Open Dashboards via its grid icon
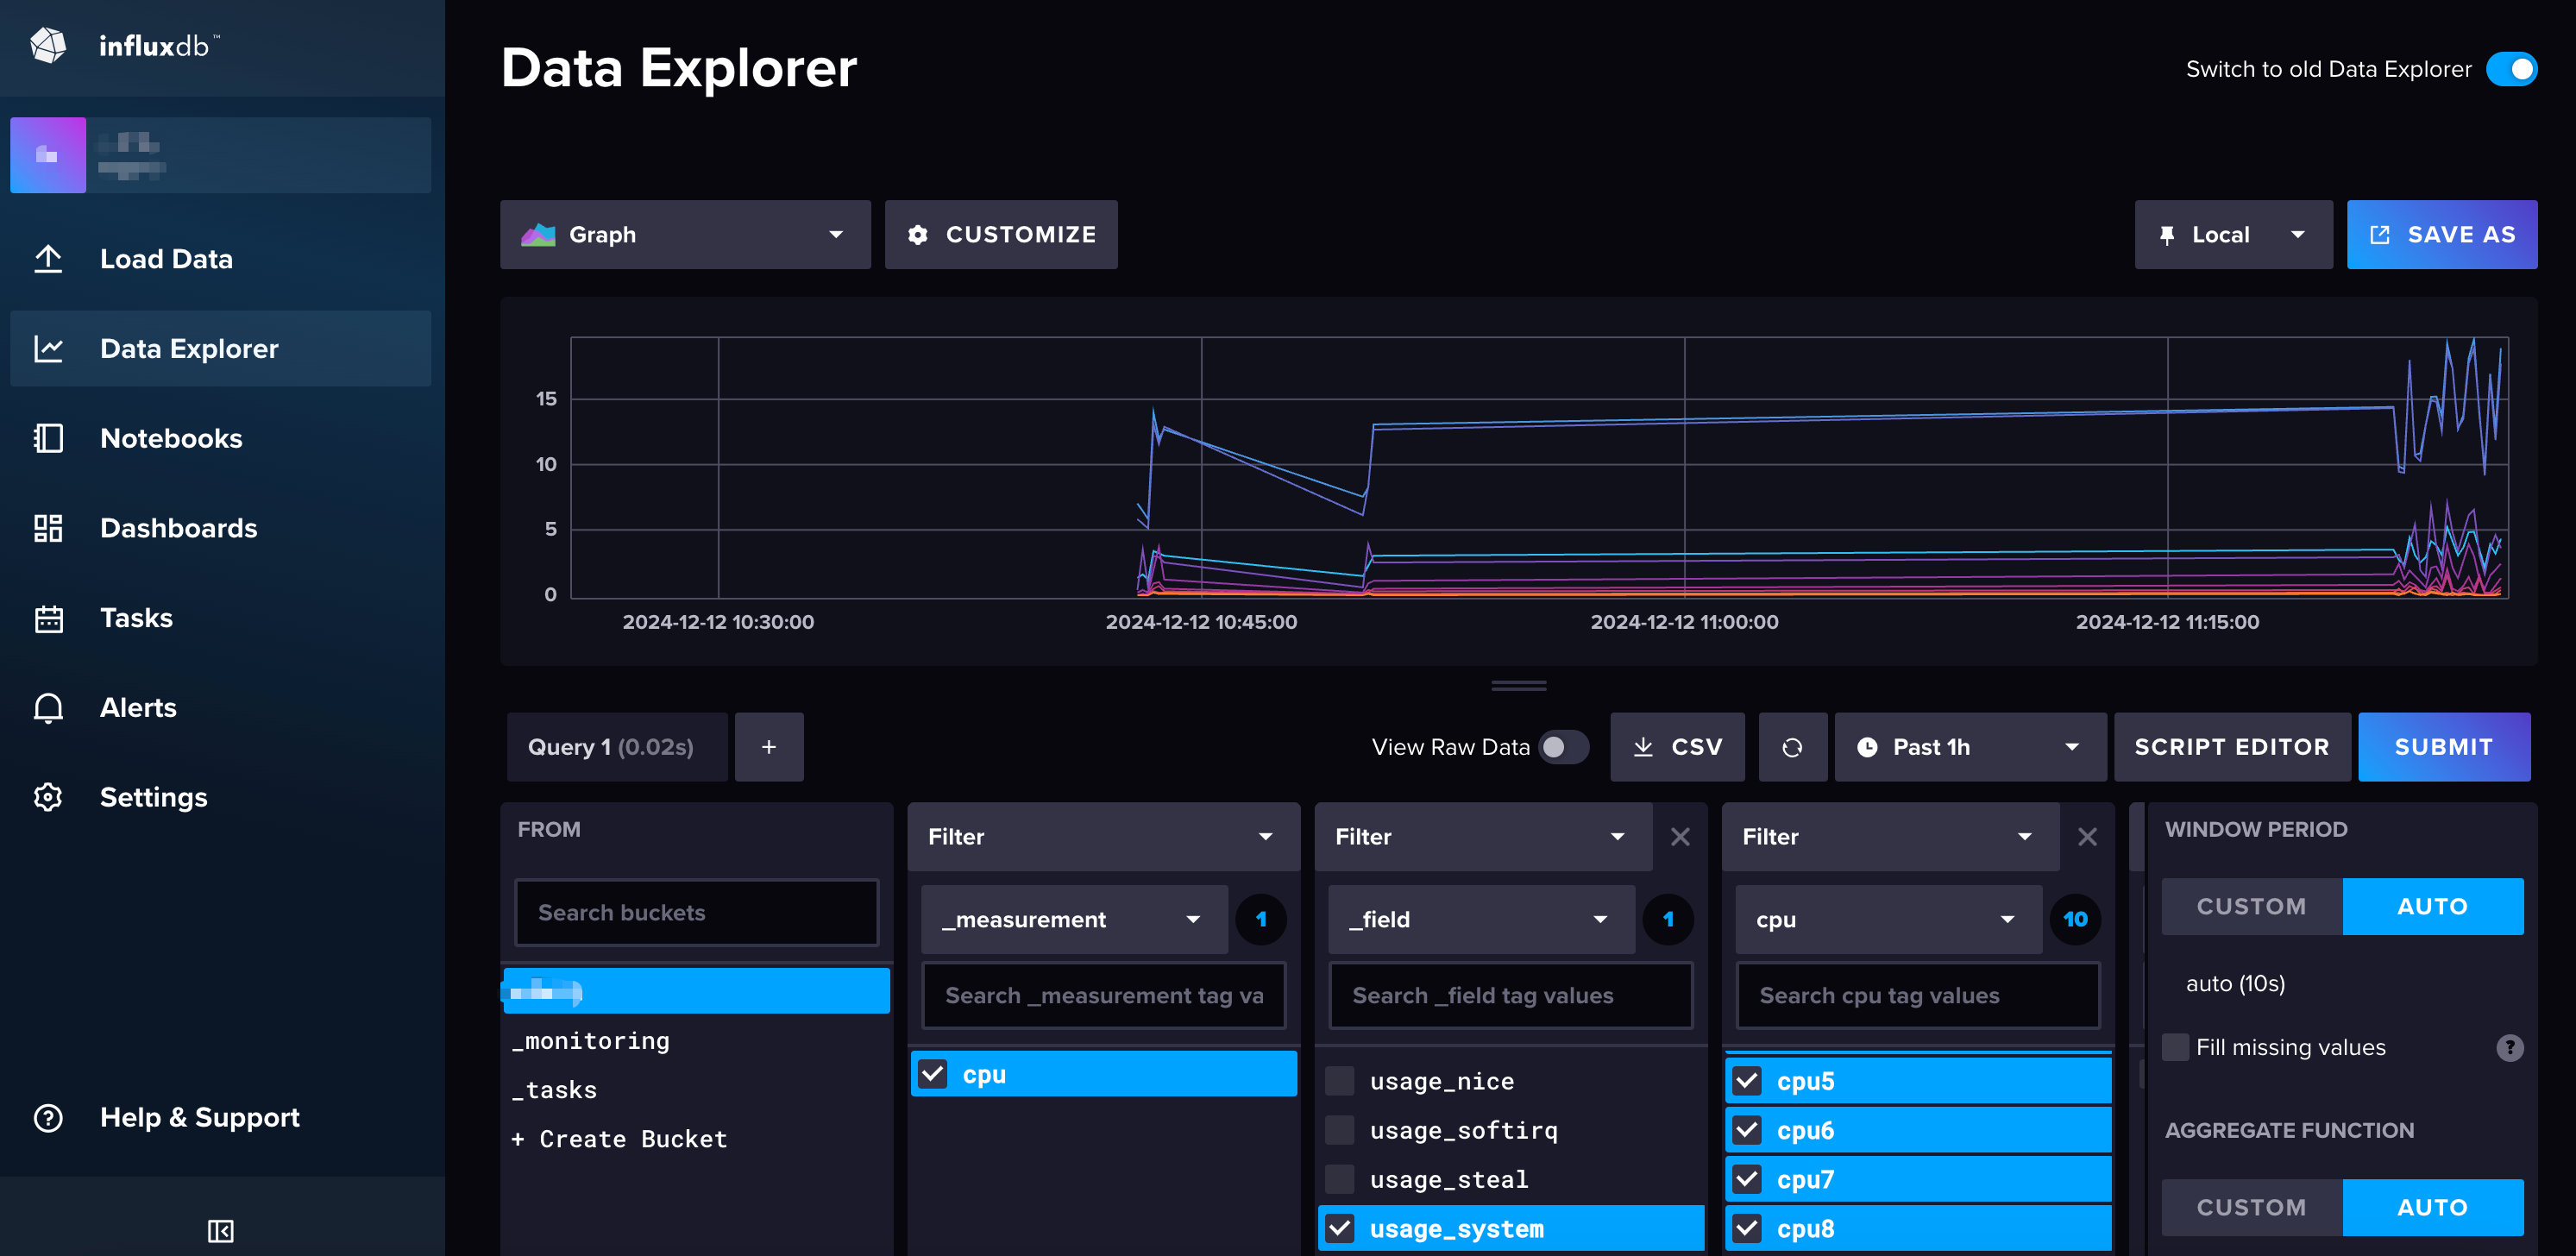Image resolution: width=2576 pixels, height=1256 pixels. 48,528
